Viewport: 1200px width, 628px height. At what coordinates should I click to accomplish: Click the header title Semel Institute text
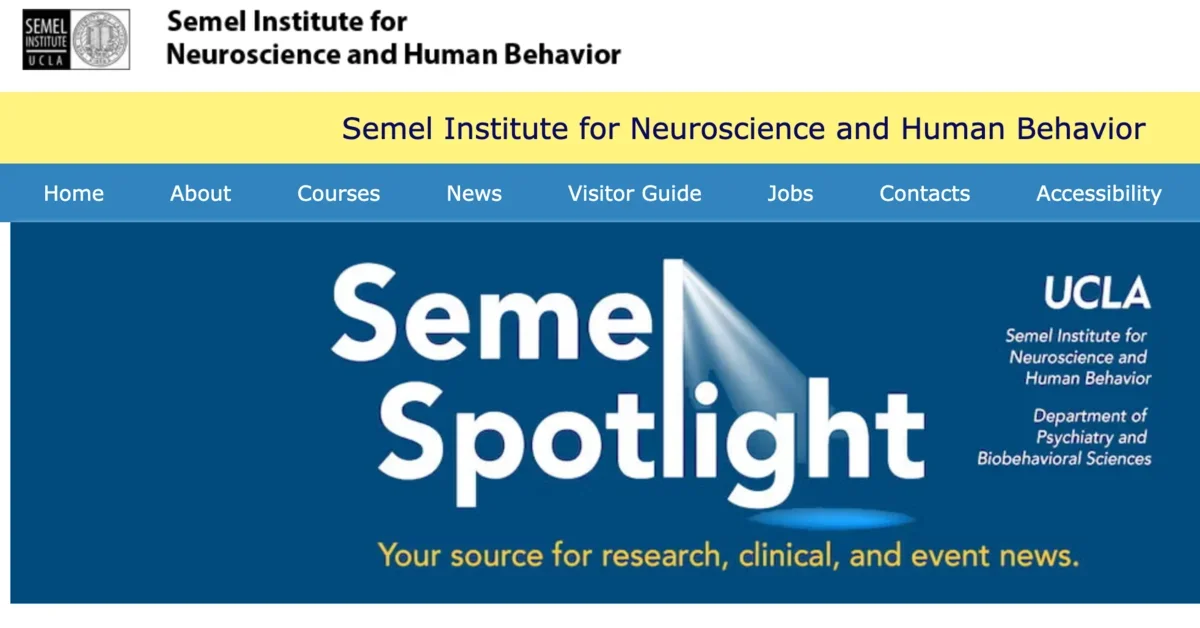[393, 38]
